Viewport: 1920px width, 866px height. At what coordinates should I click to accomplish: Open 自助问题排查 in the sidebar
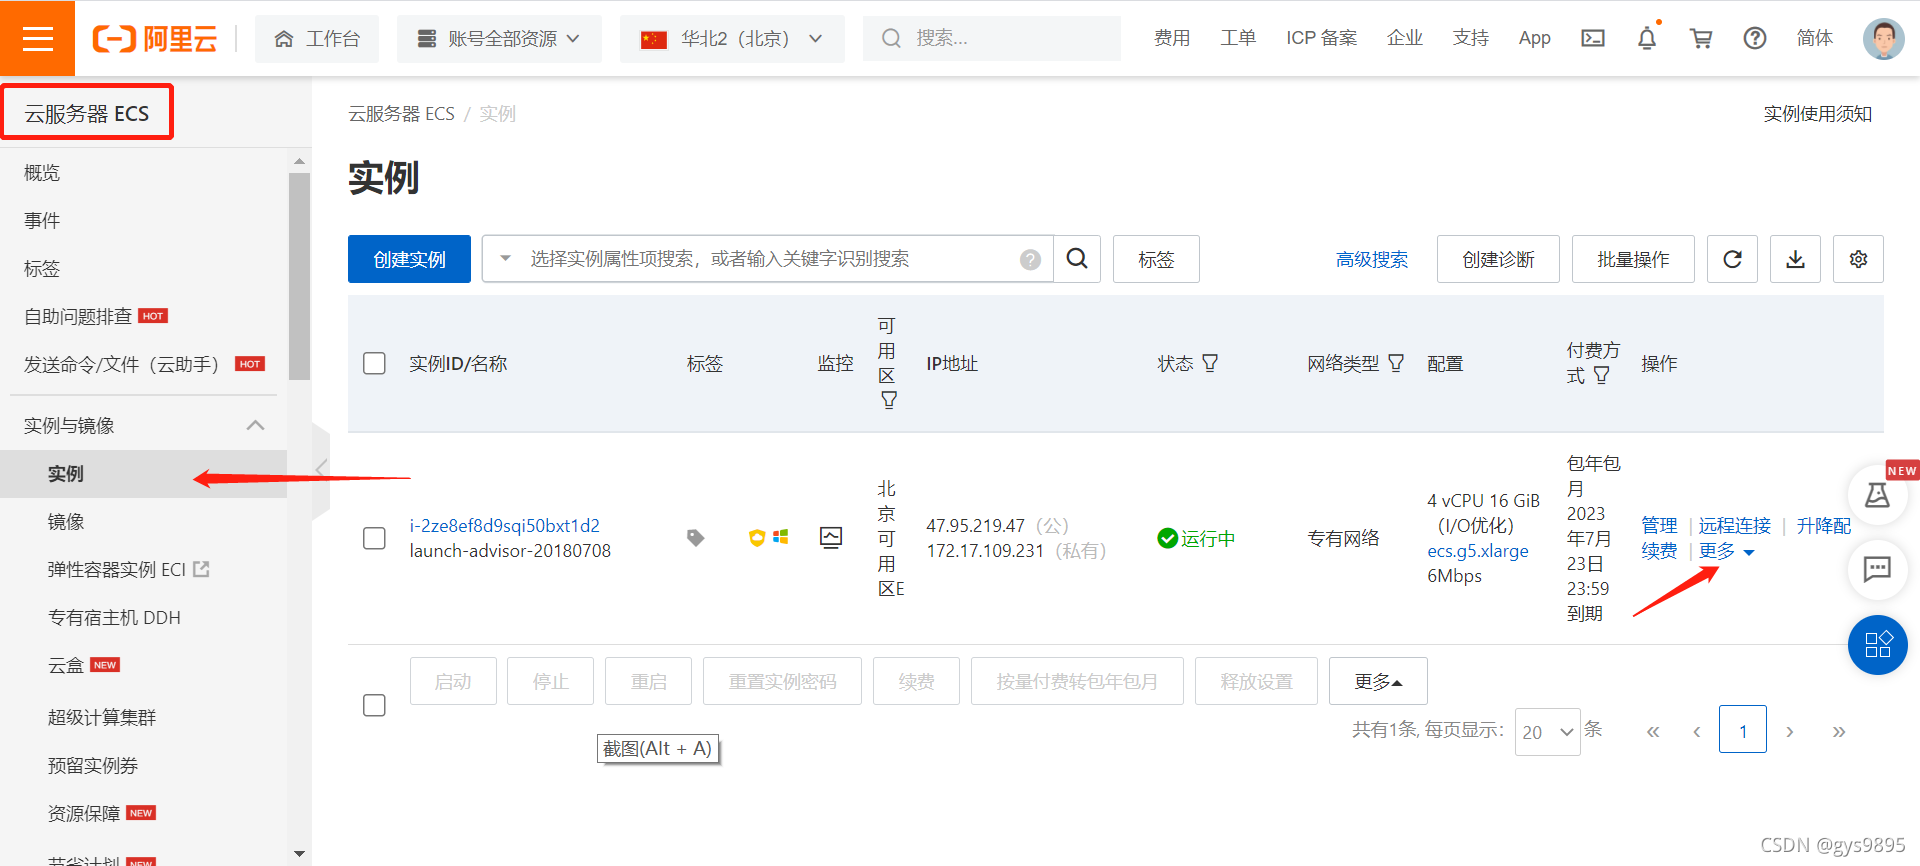pos(78,316)
